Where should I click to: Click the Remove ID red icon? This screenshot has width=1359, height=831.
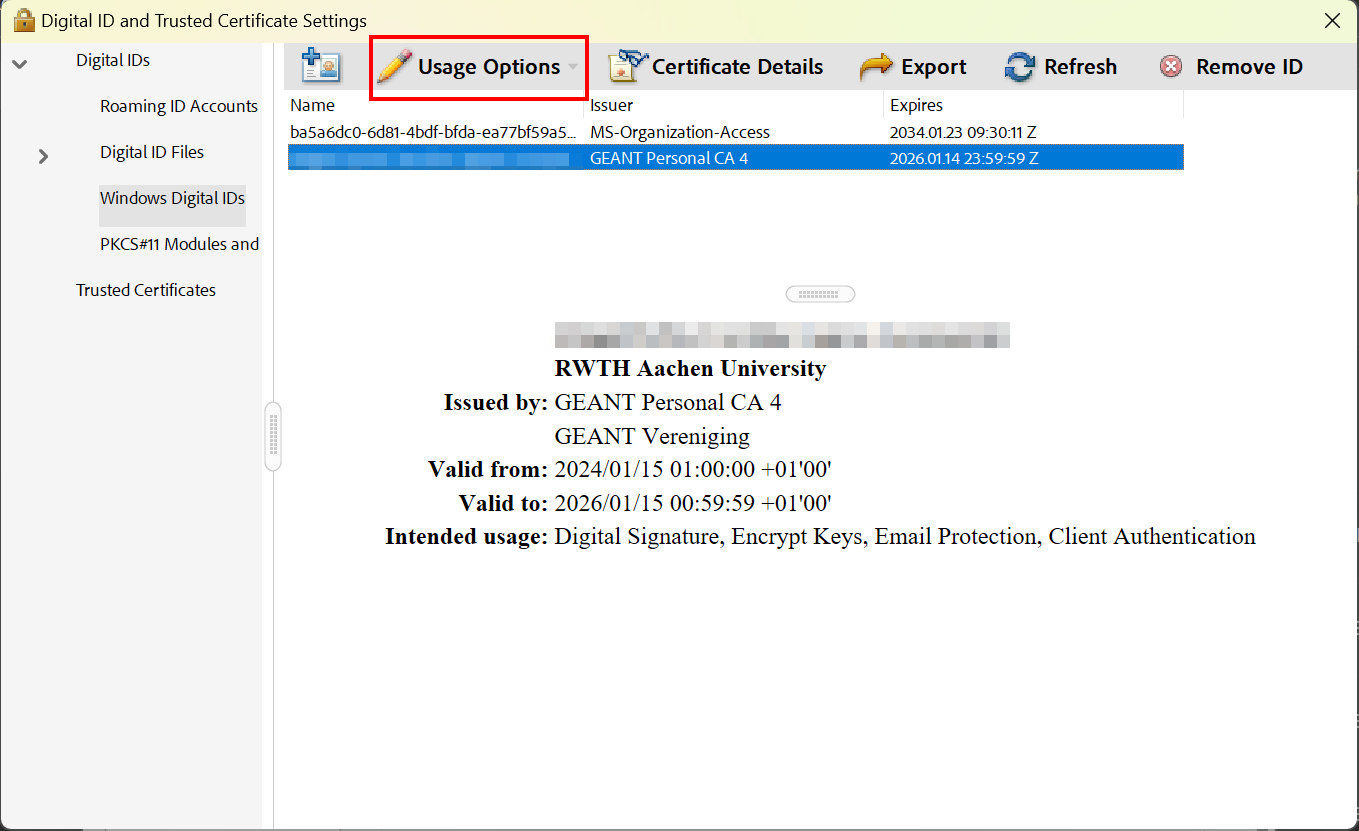click(x=1170, y=66)
